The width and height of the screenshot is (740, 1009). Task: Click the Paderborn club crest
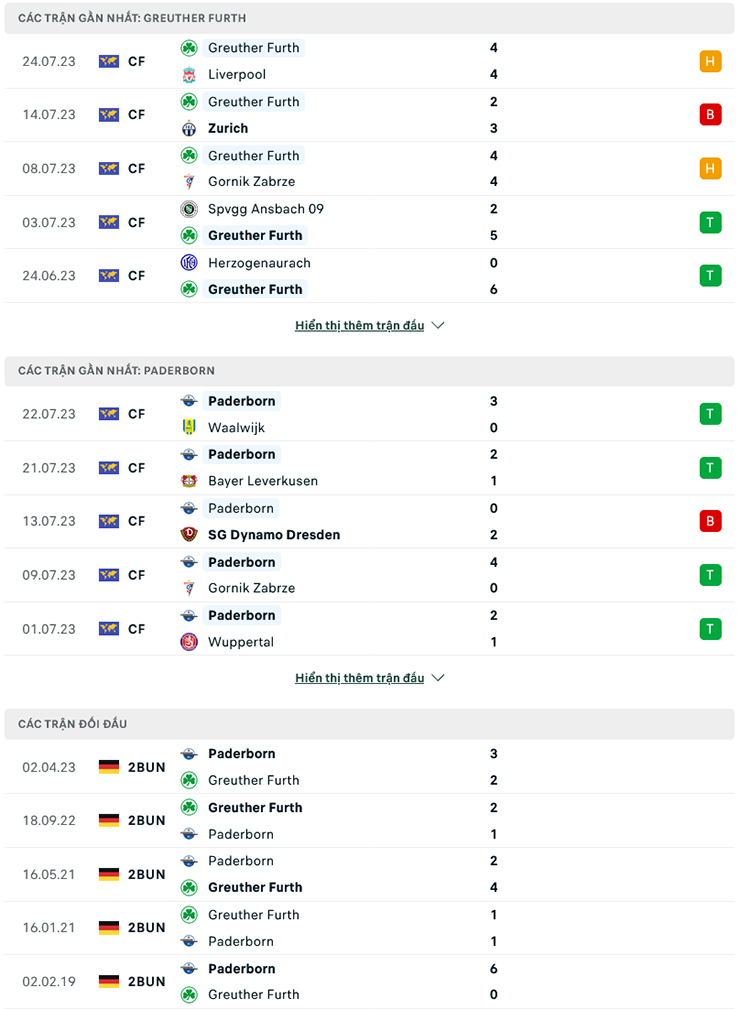point(189,401)
